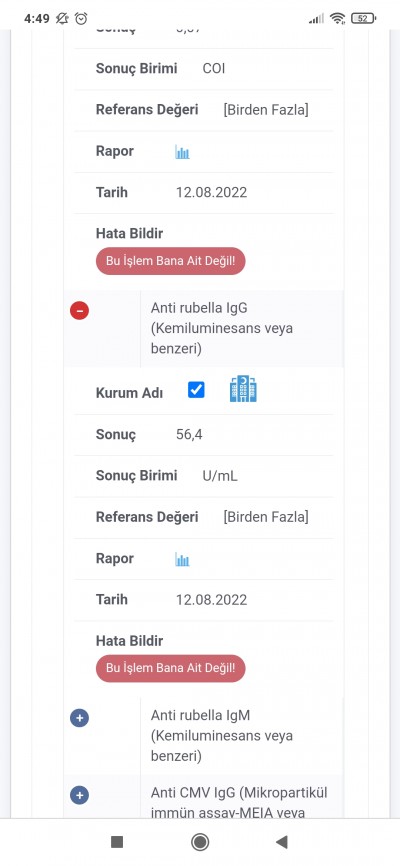Tap the hospital building icon beside Kurum Adı
Viewport: 400px width, 866px height.
(243, 389)
